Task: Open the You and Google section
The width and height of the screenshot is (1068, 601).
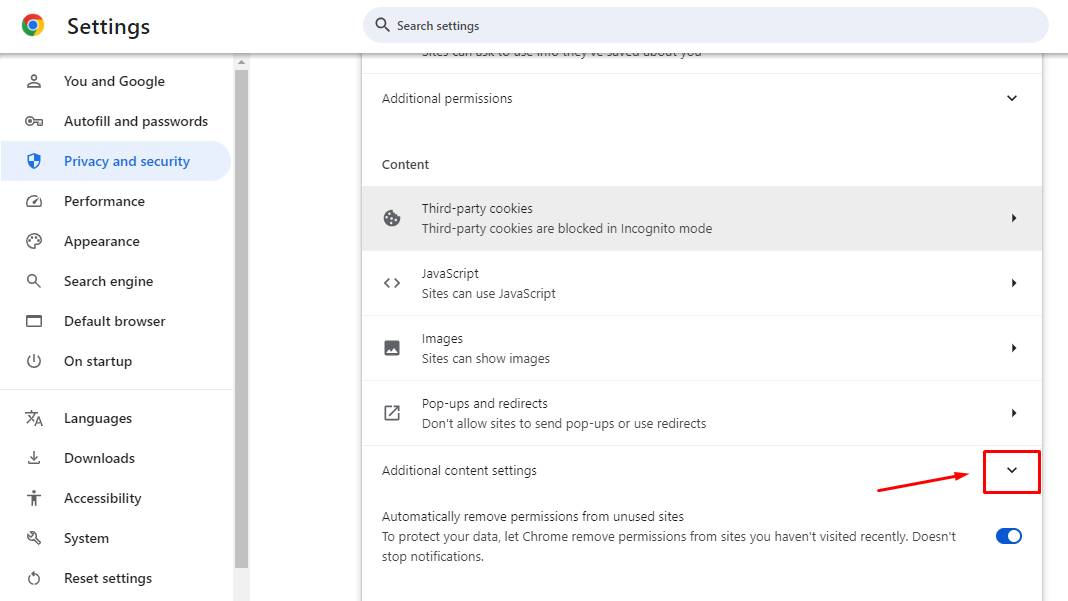Action: [116, 81]
